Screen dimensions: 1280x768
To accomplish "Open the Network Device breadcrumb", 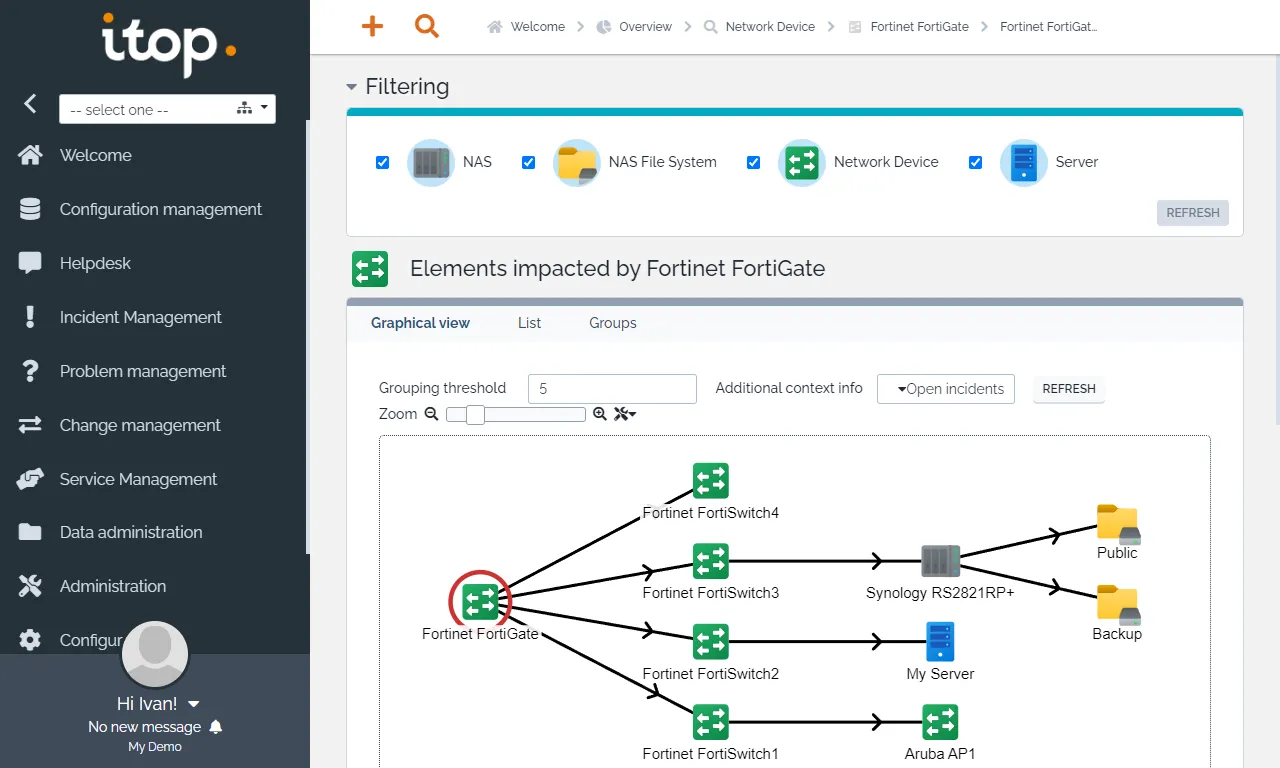I will [x=759, y=27].
